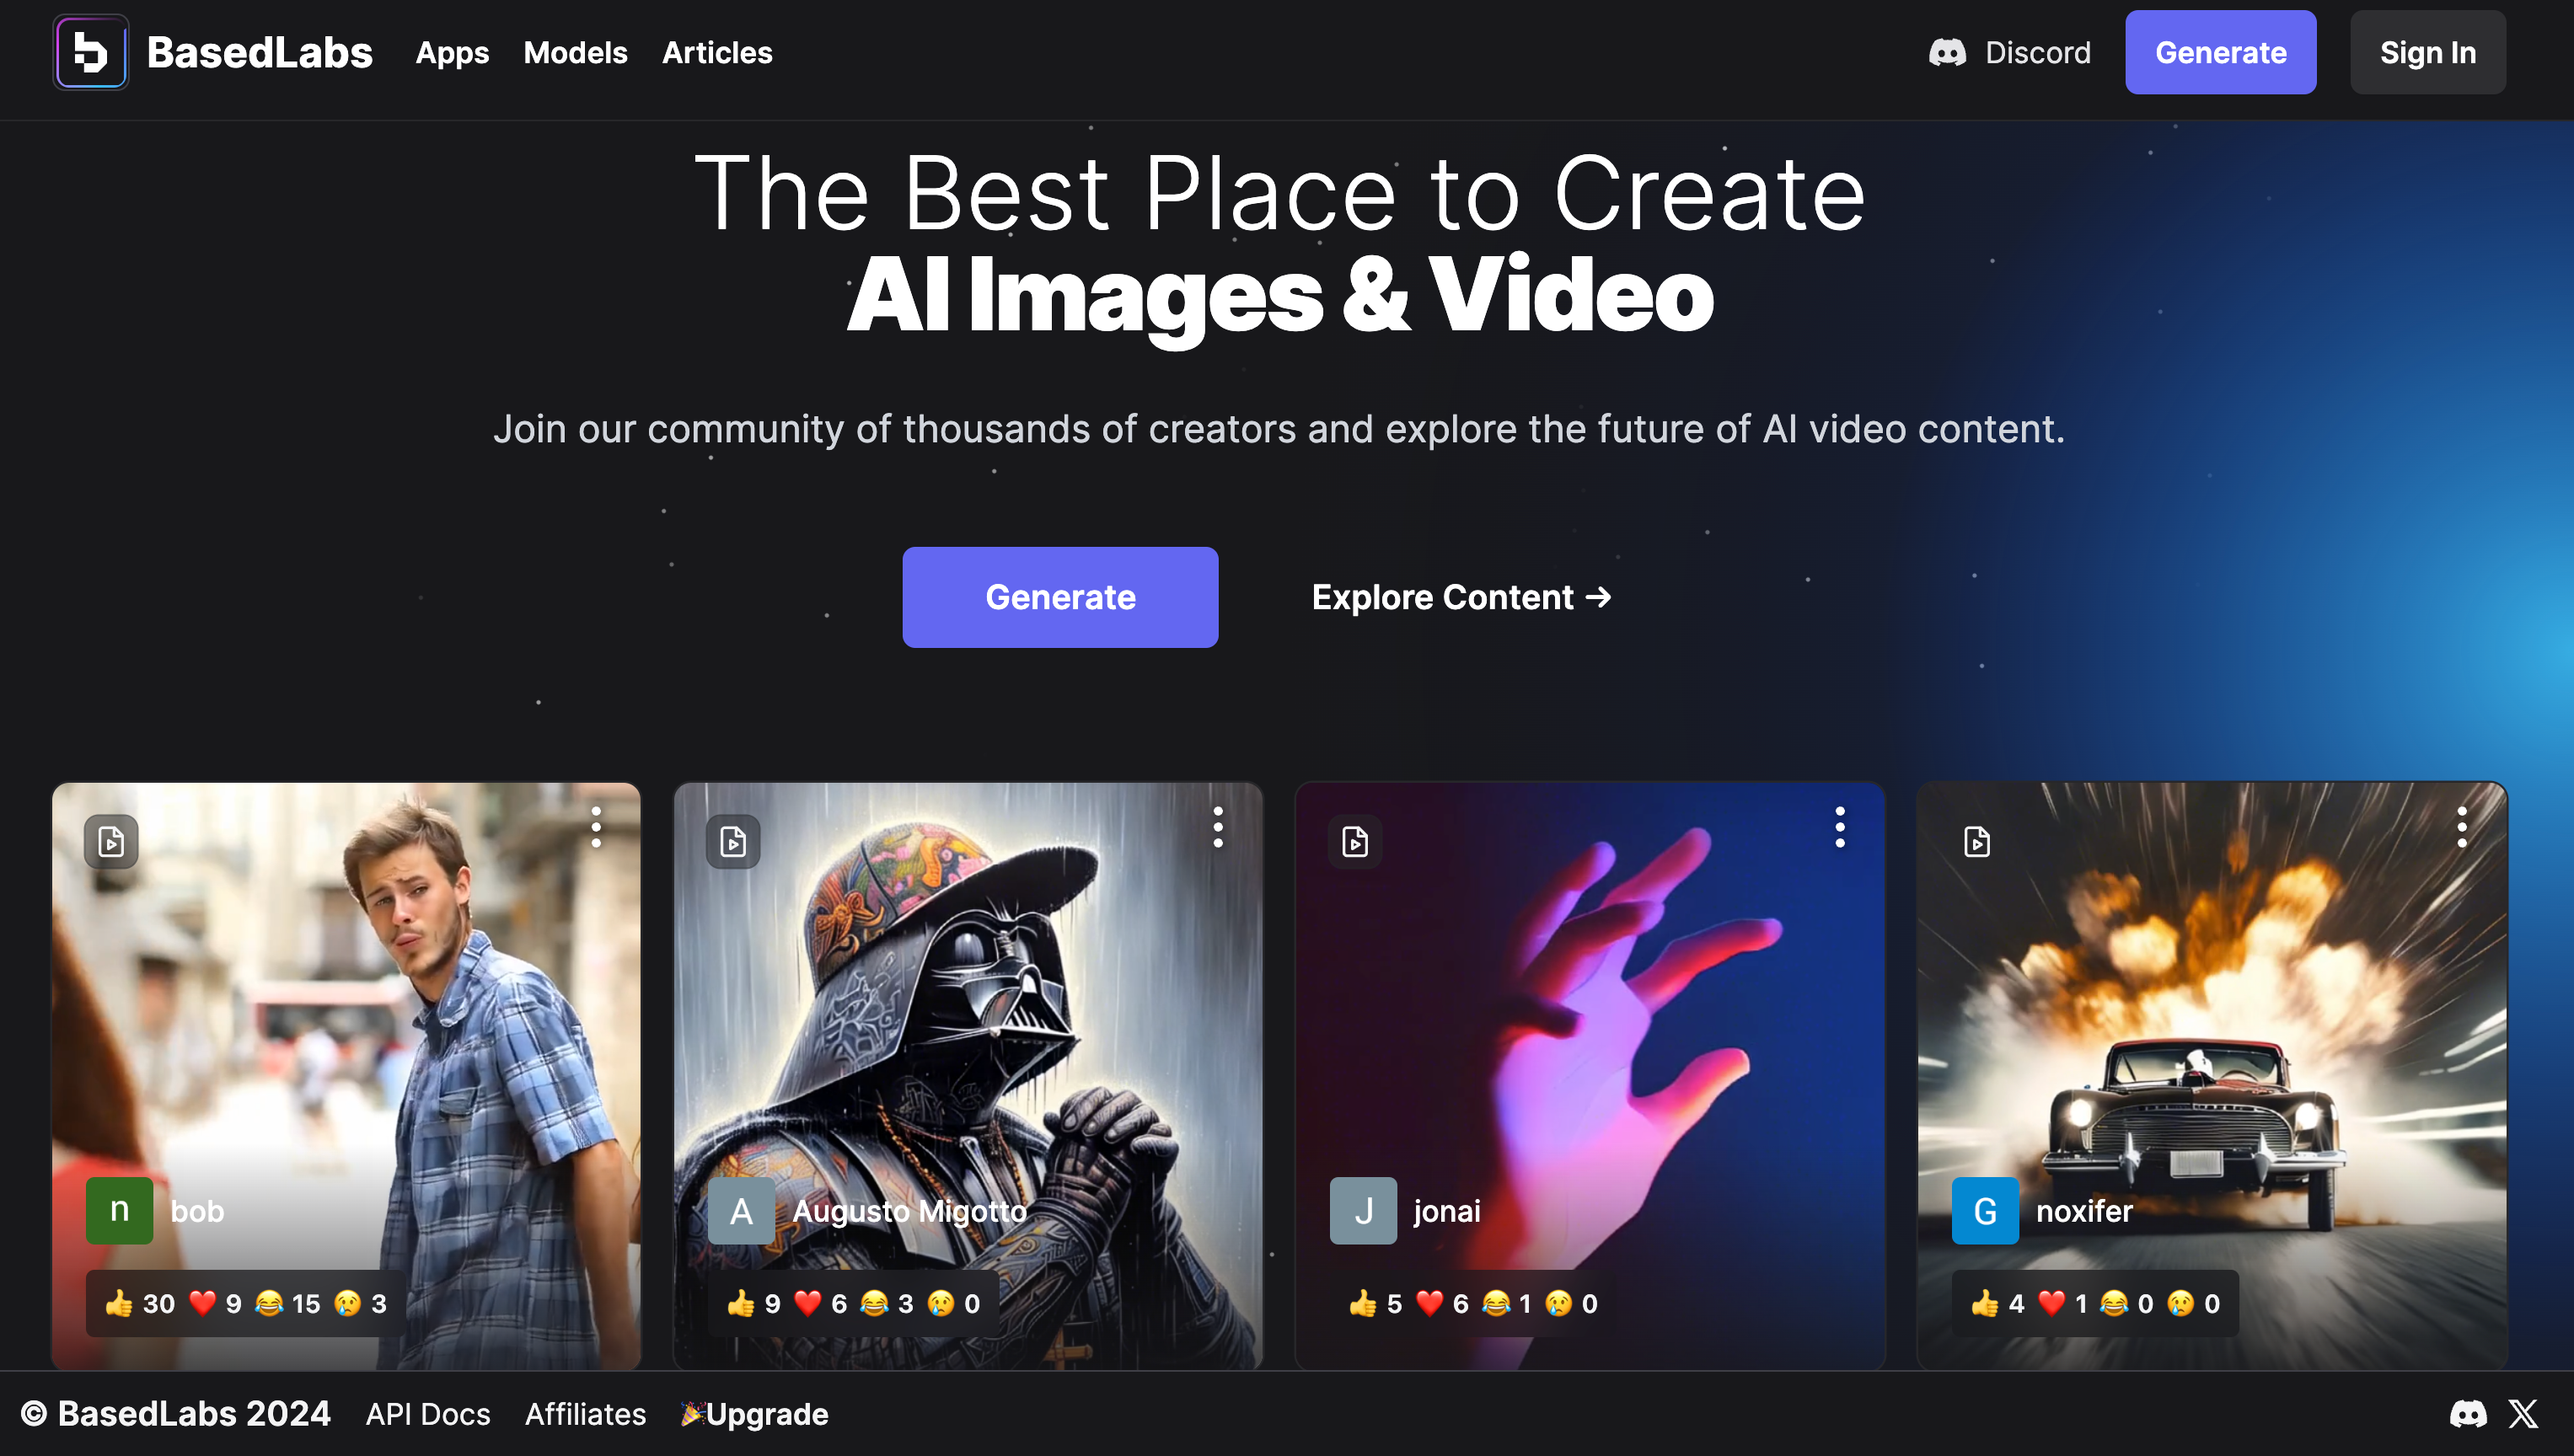The height and width of the screenshot is (1456, 2574).
Task: Click the Sign In button
Action: point(2427,52)
